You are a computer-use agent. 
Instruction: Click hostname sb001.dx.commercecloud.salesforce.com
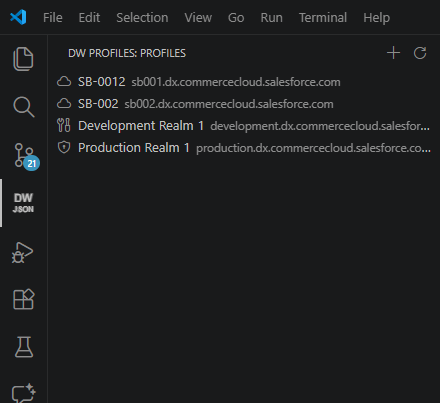pos(236,82)
